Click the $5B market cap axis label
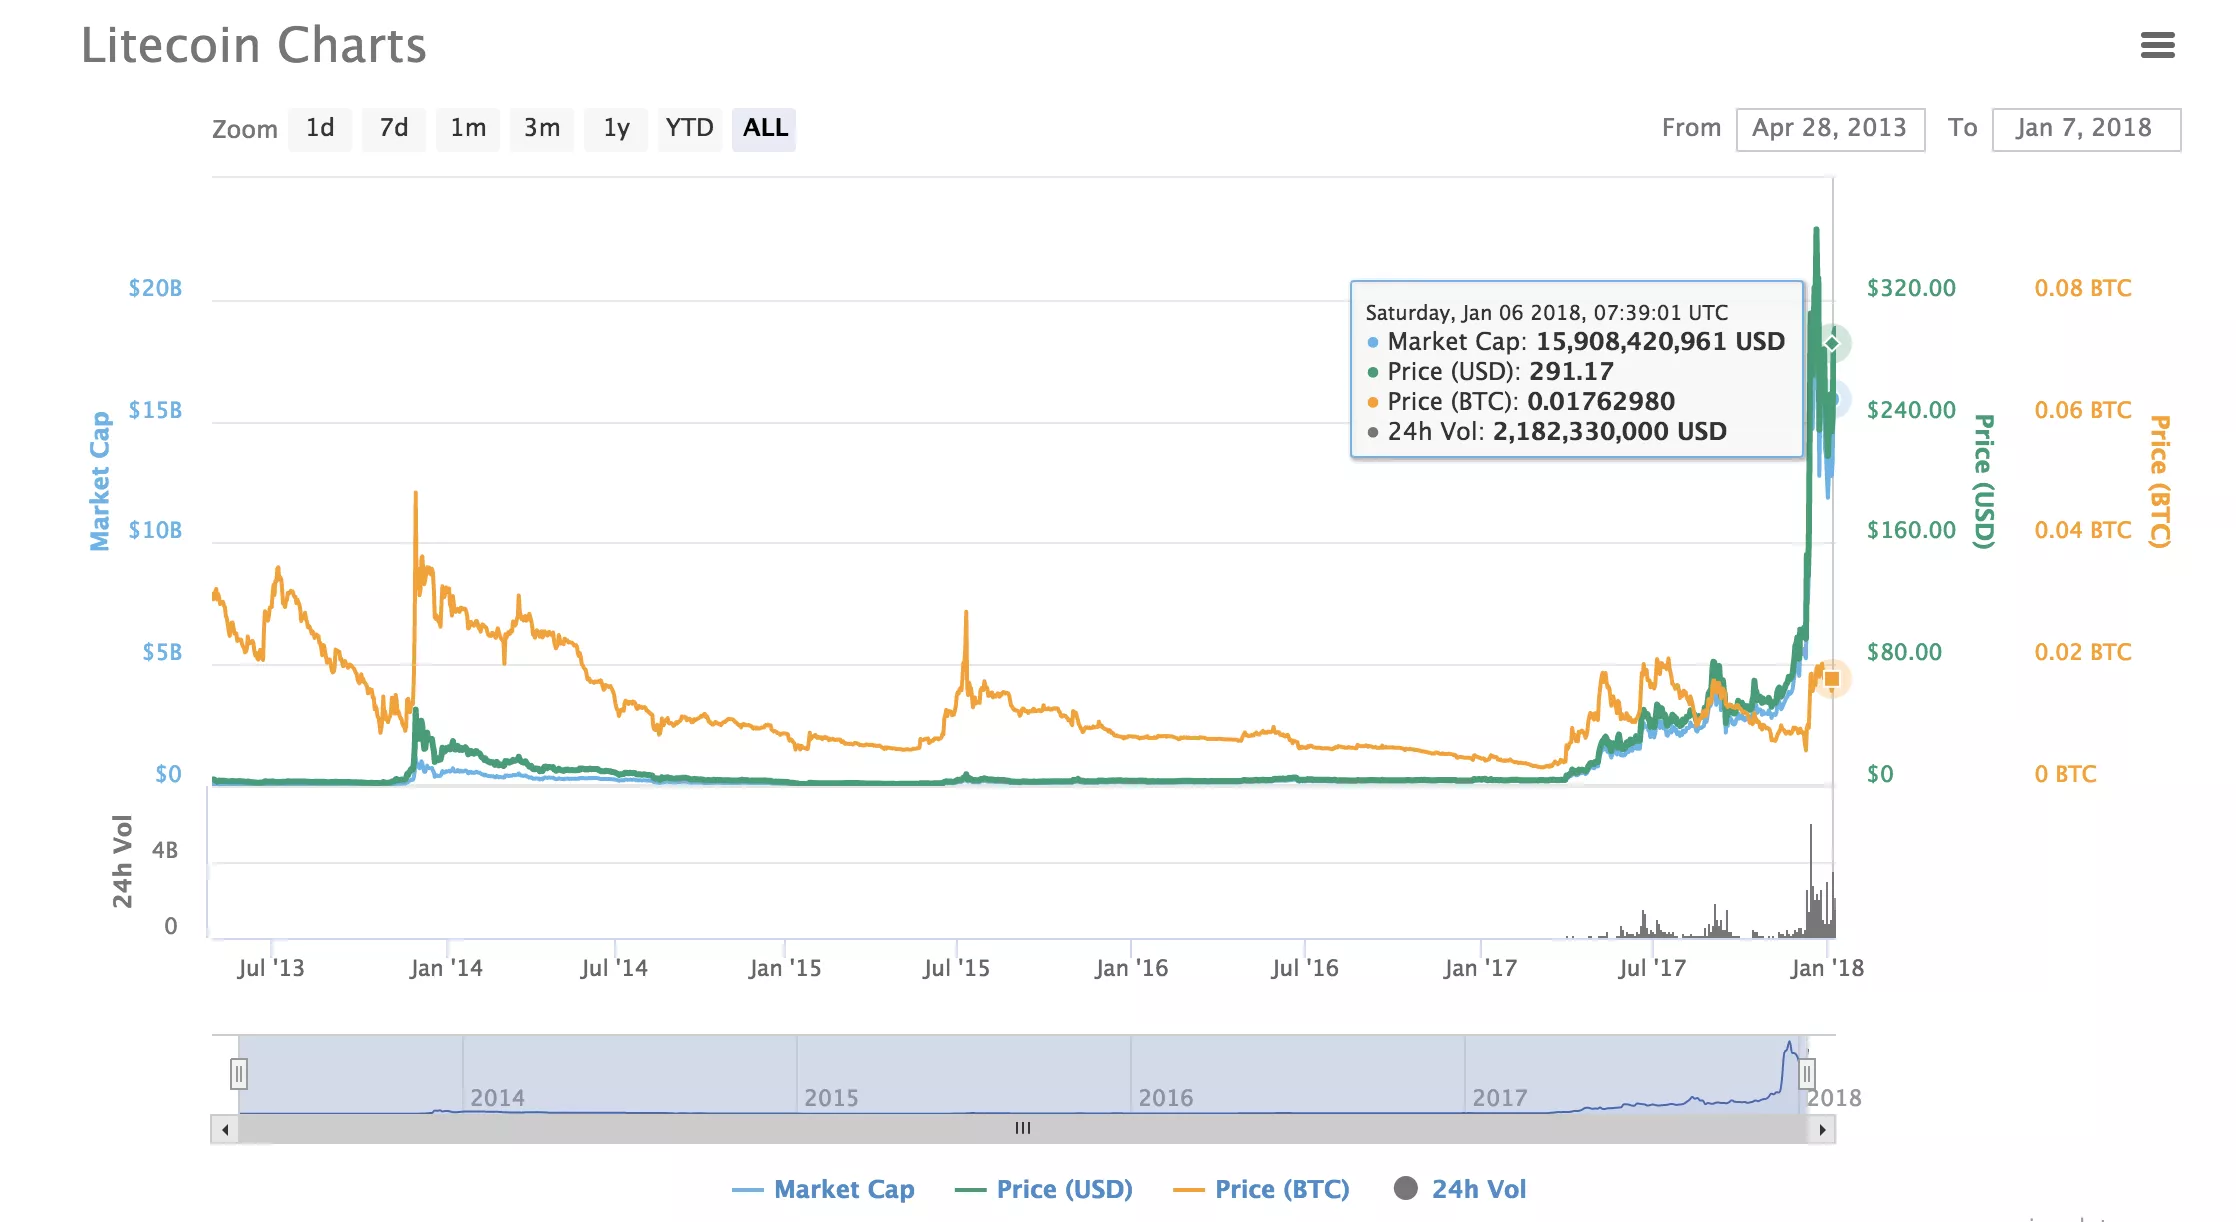2236x1222 pixels. pyautogui.click(x=162, y=652)
